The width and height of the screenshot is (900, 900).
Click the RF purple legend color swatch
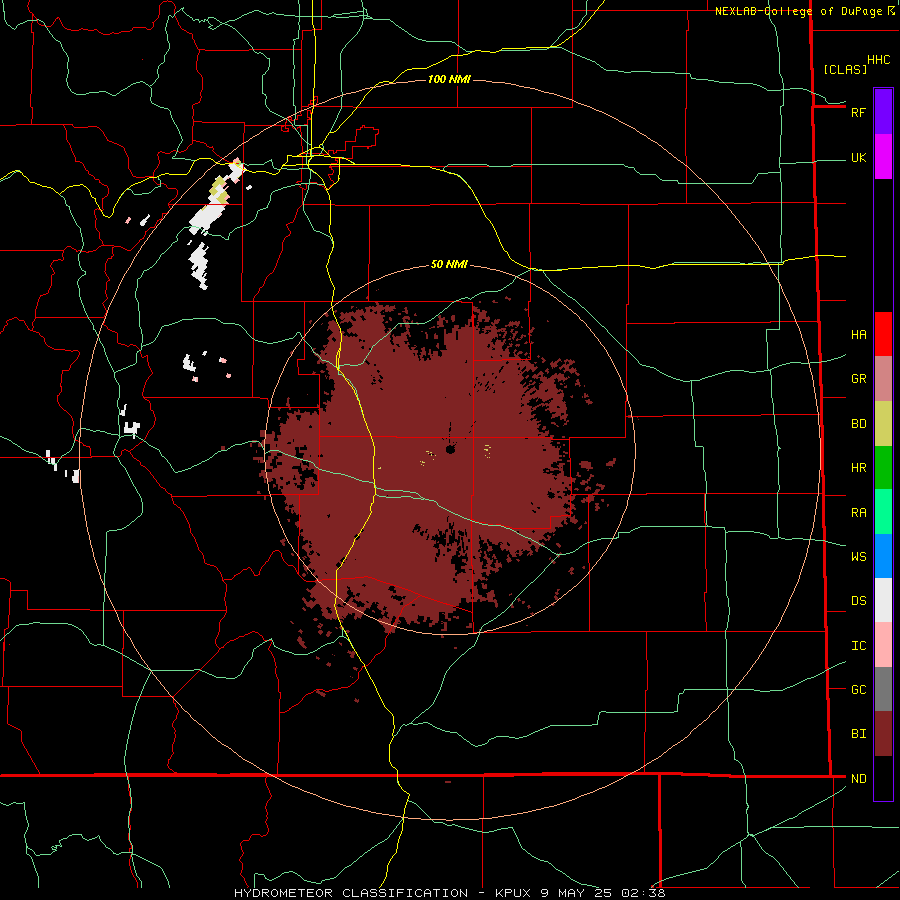883,111
